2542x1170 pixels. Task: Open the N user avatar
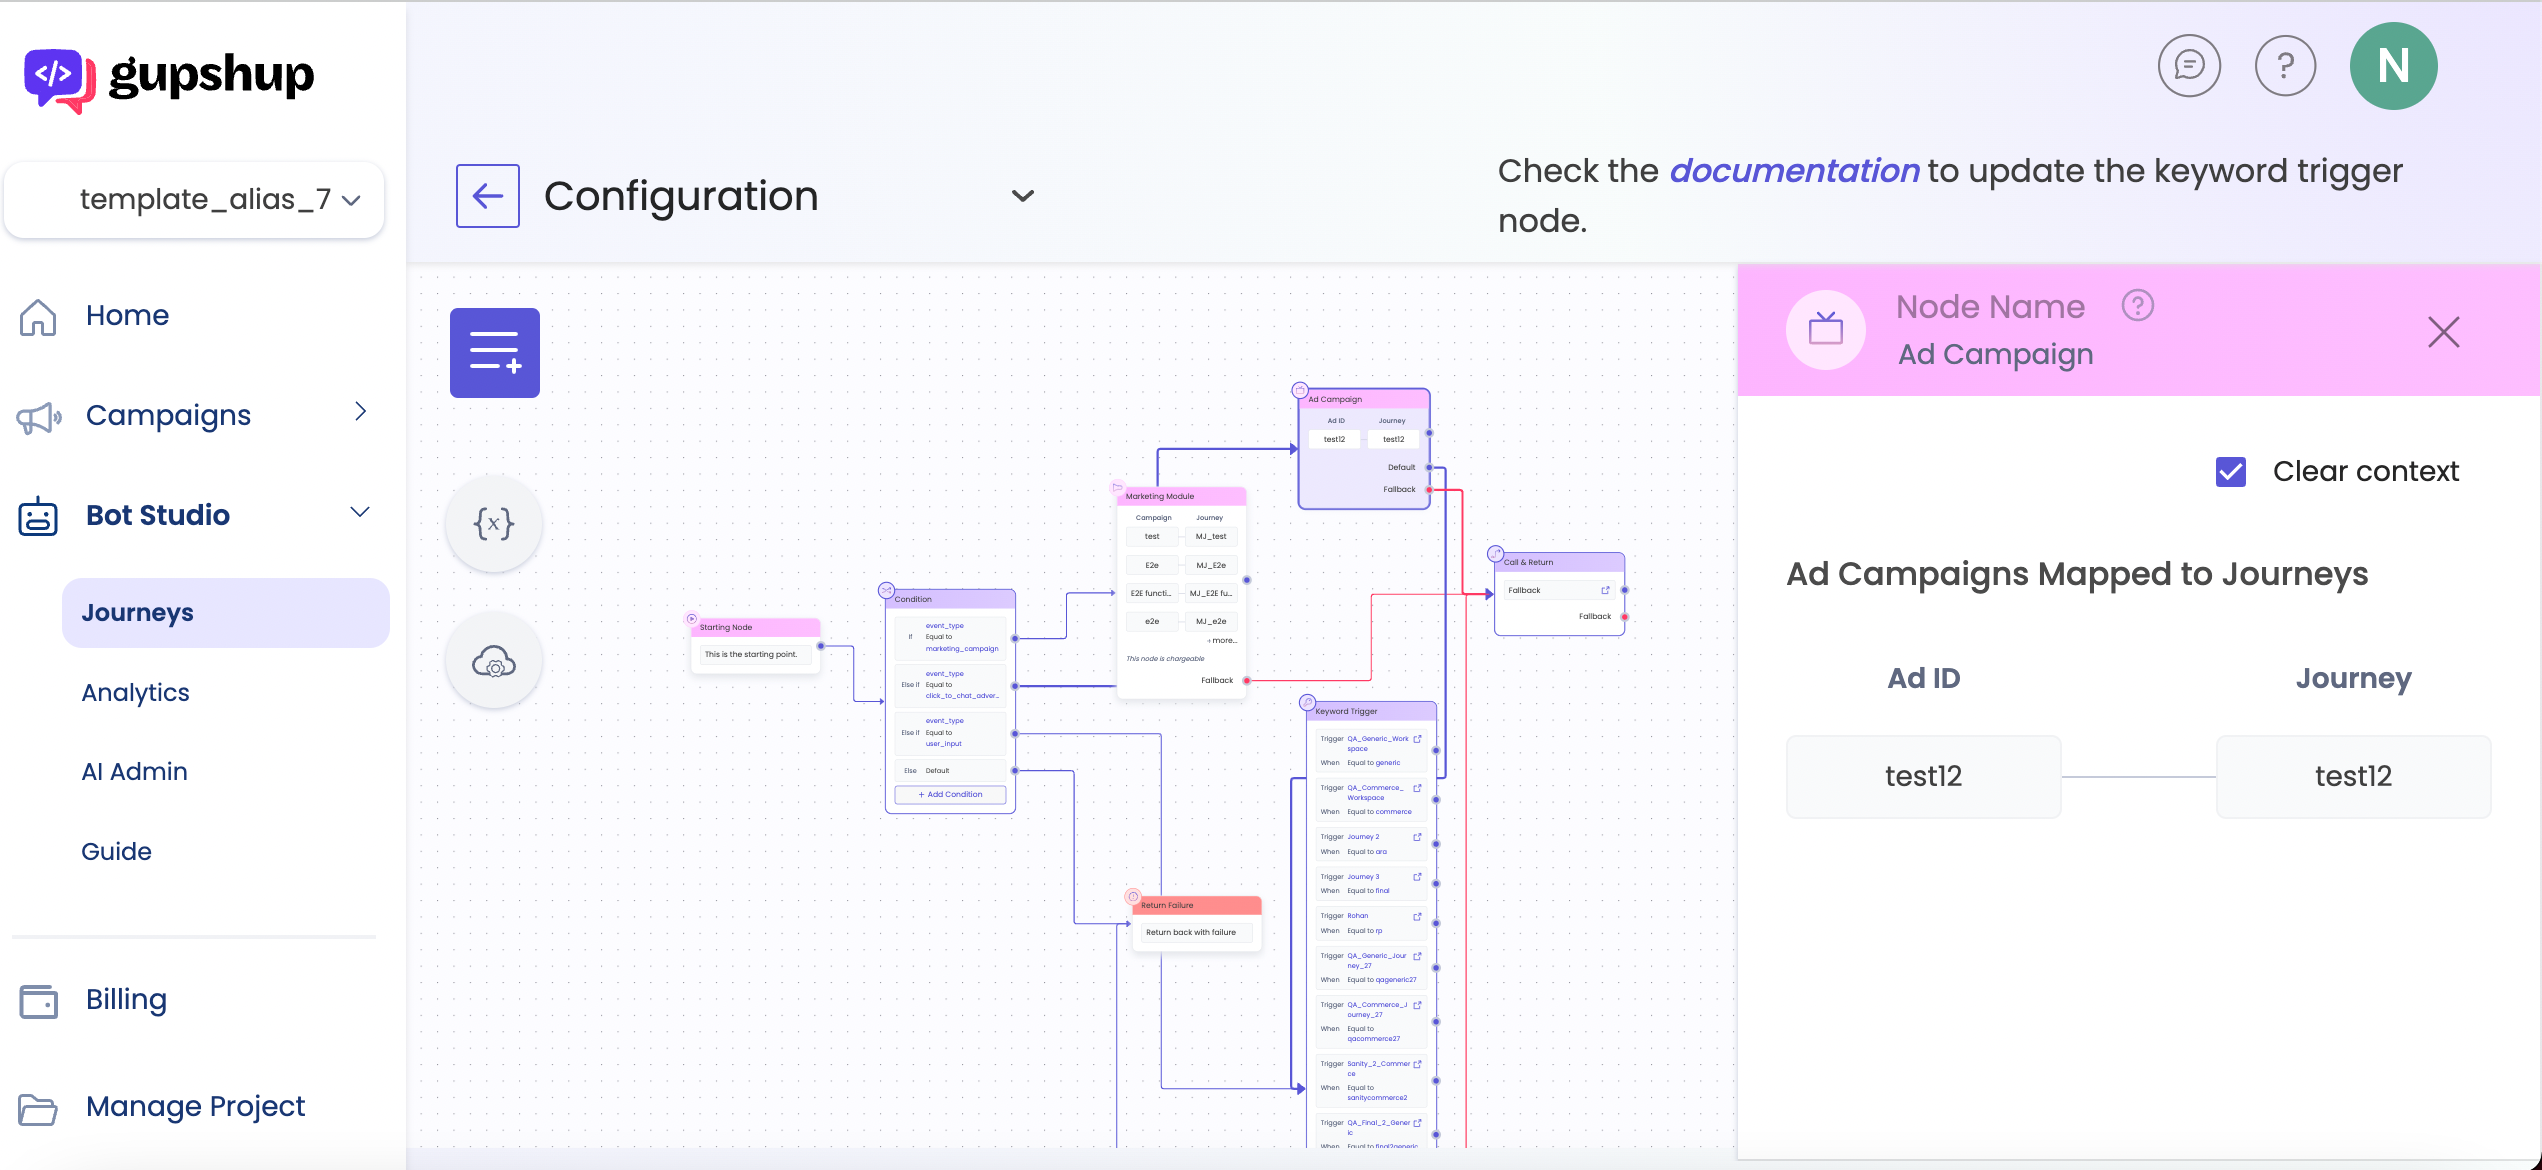click(x=2393, y=66)
